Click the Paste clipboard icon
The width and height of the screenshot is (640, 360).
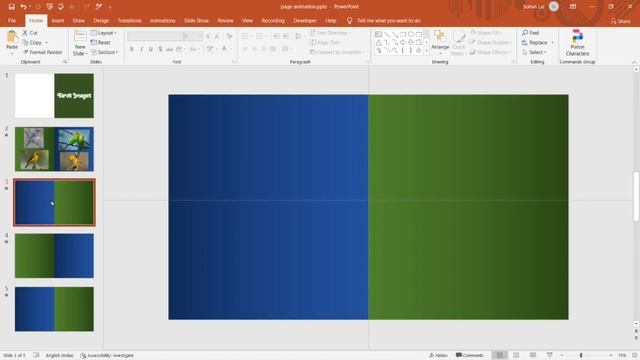point(12,37)
